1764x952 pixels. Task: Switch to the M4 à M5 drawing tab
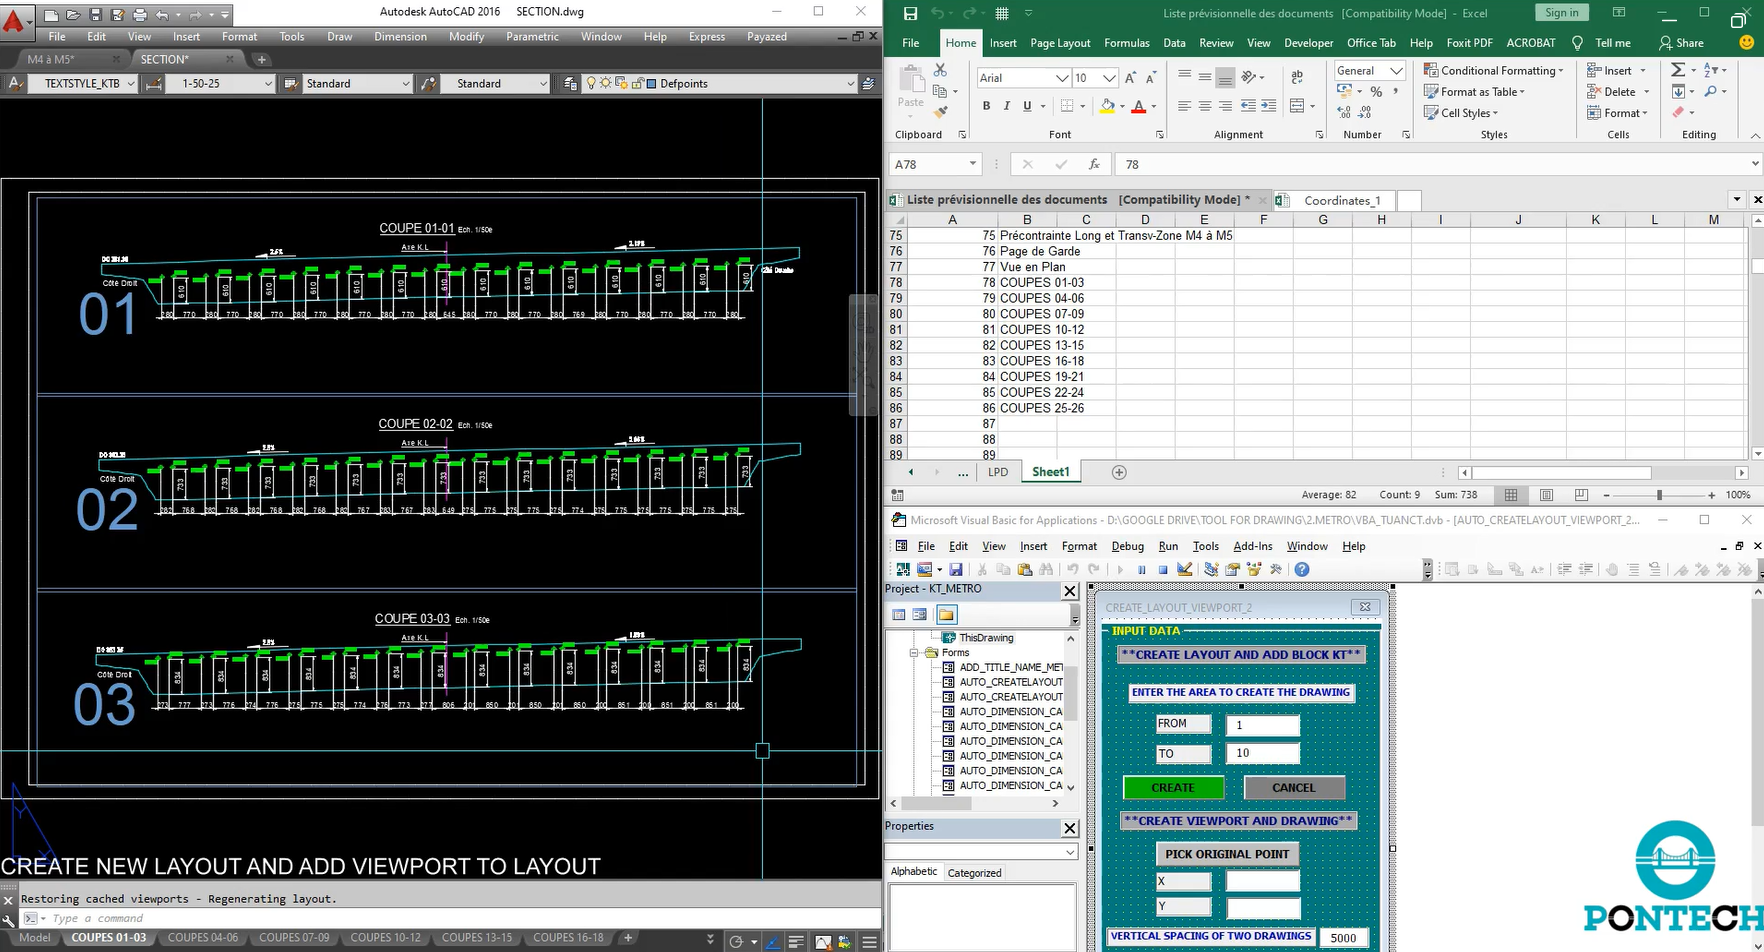click(50, 59)
